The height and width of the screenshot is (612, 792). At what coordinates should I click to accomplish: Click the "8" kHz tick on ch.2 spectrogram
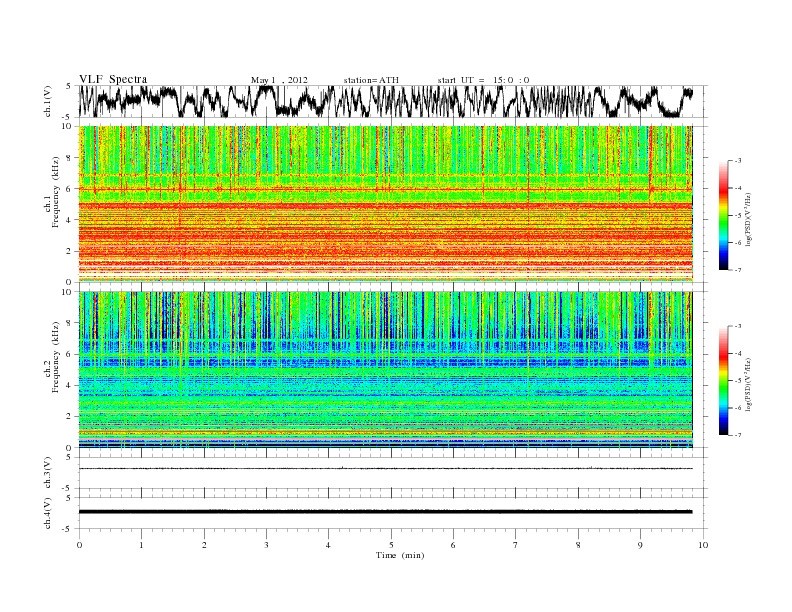pos(69,323)
